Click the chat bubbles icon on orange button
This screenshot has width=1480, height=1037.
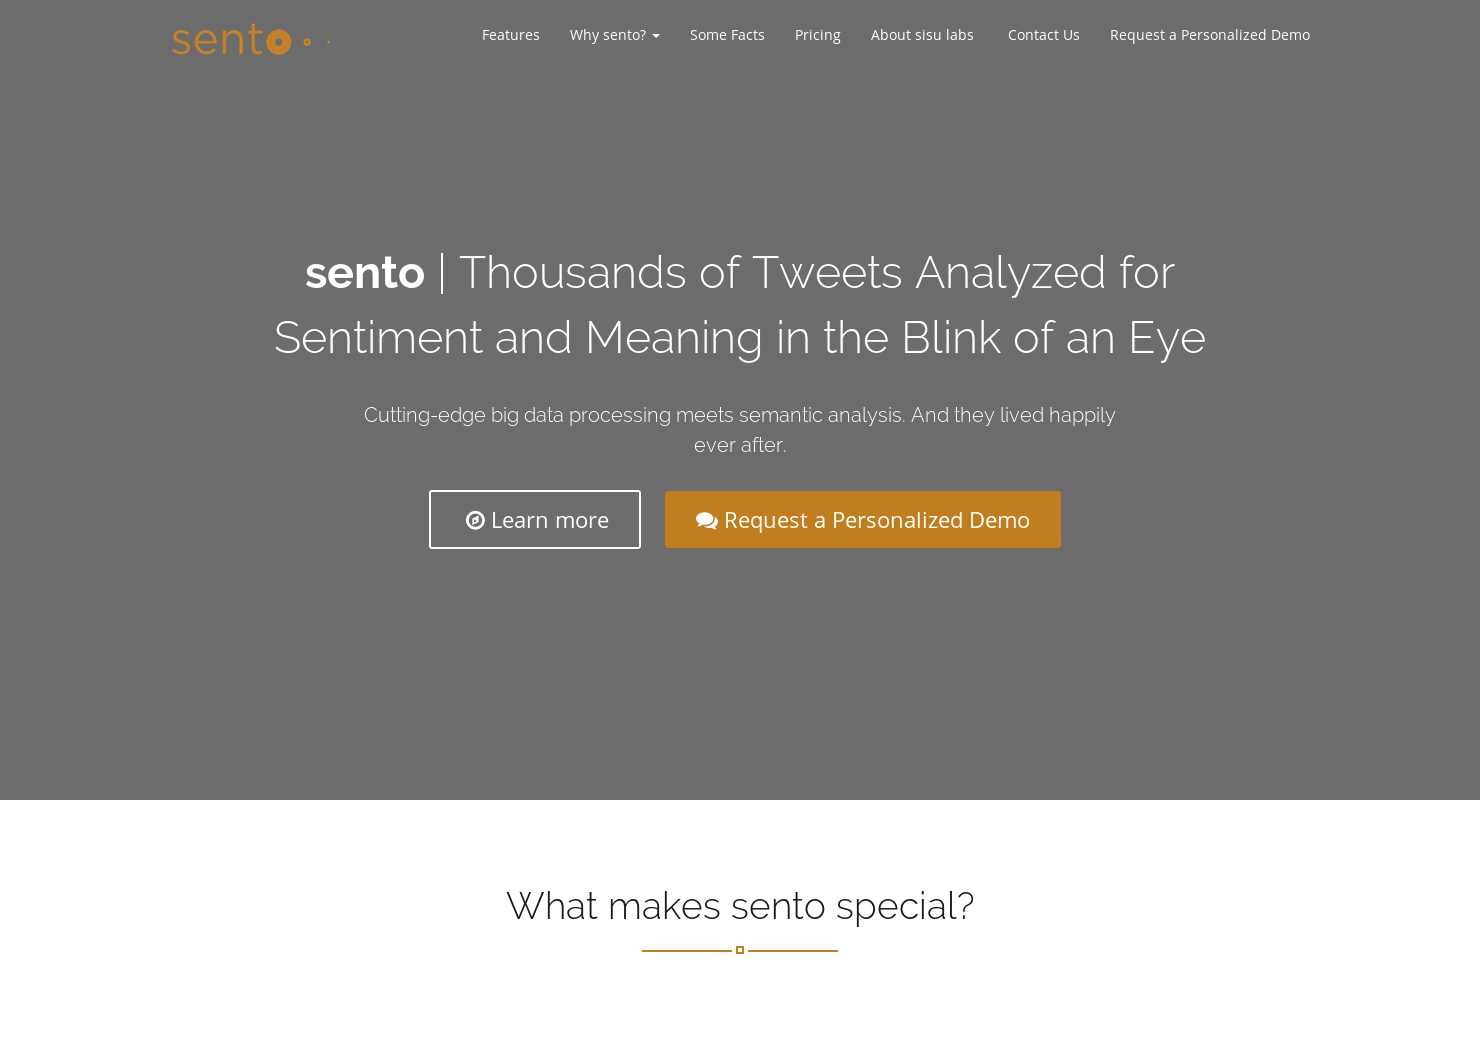(707, 521)
